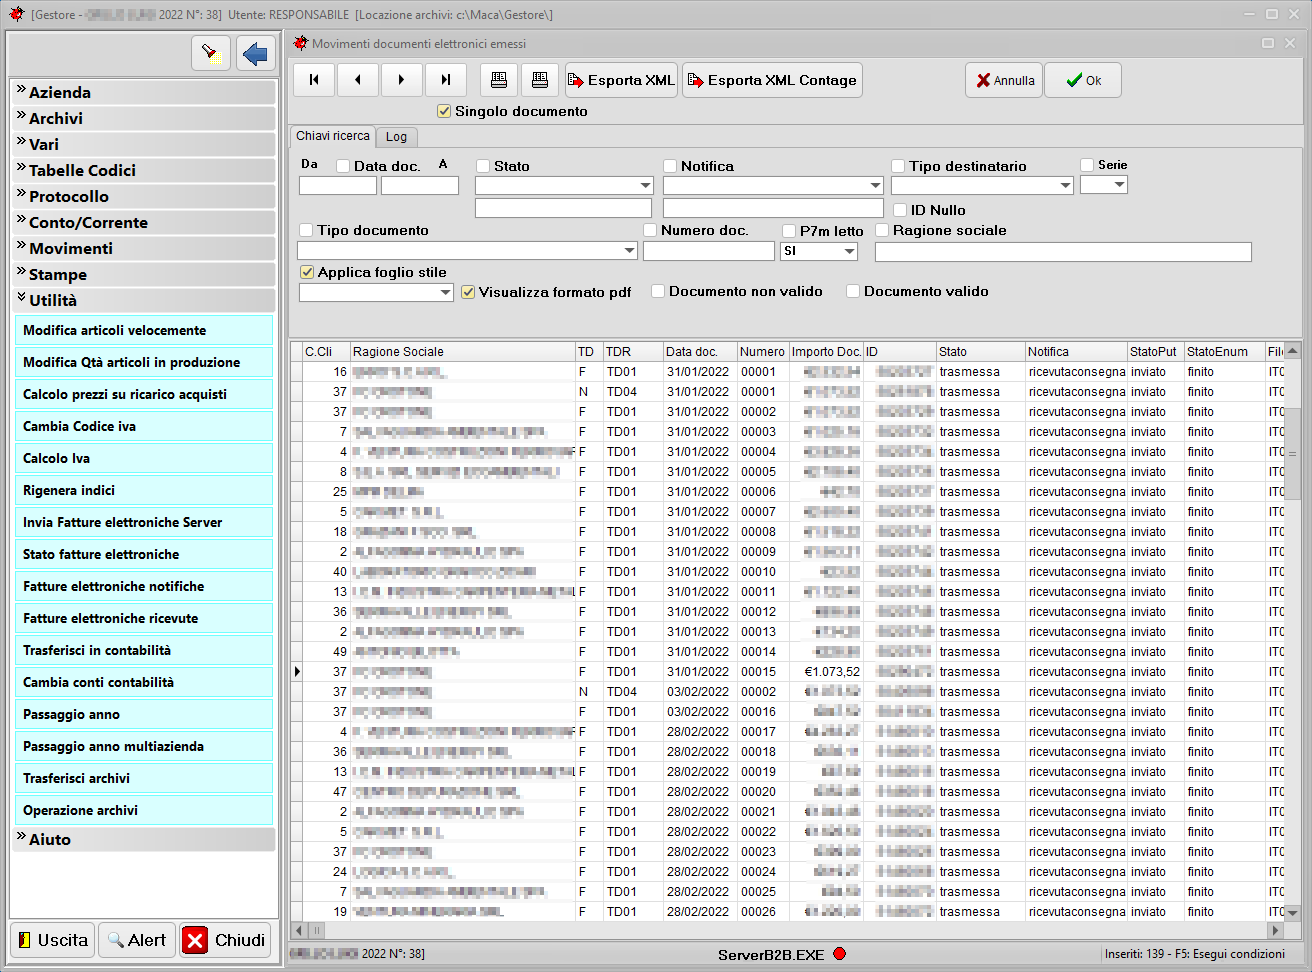Image resolution: width=1312 pixels, height=972 pixels.
Task: Click the blue back arrow icon
Action: pyautogui.click(x=256, y=53)
